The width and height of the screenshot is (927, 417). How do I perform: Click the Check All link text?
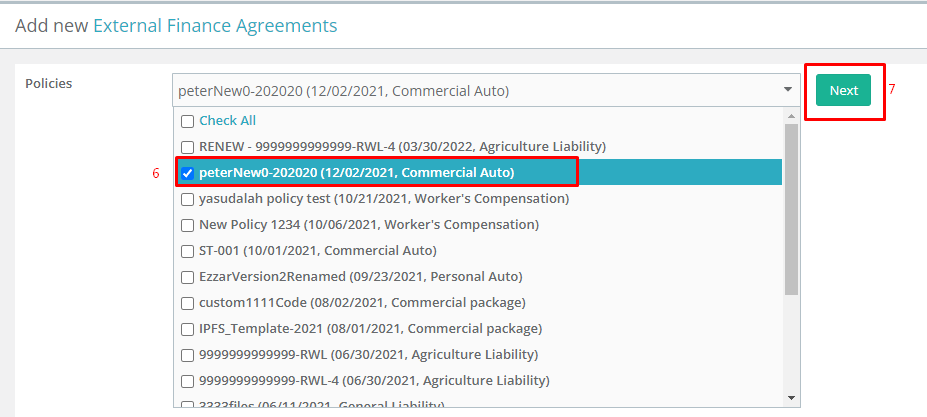point(228,121)
